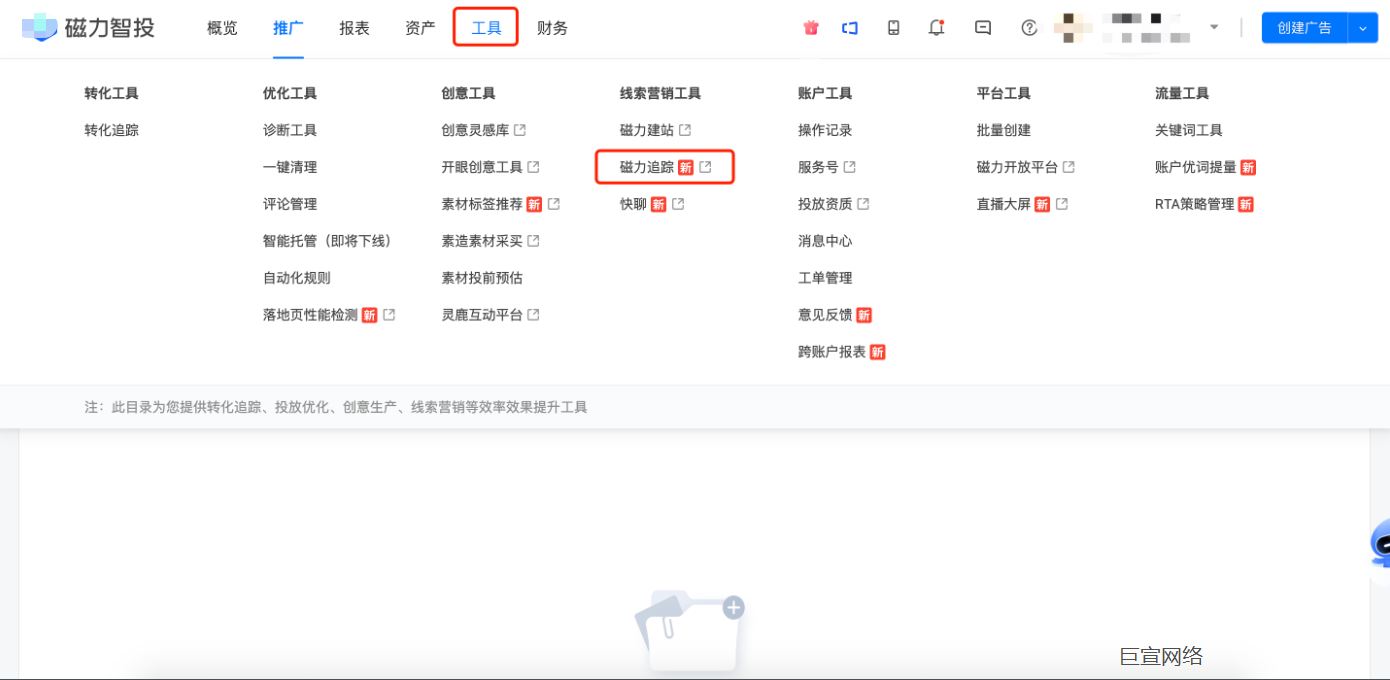Click the help question mark icon
The height and width of the screenshot is (680, 1390).
(1030, 28)
